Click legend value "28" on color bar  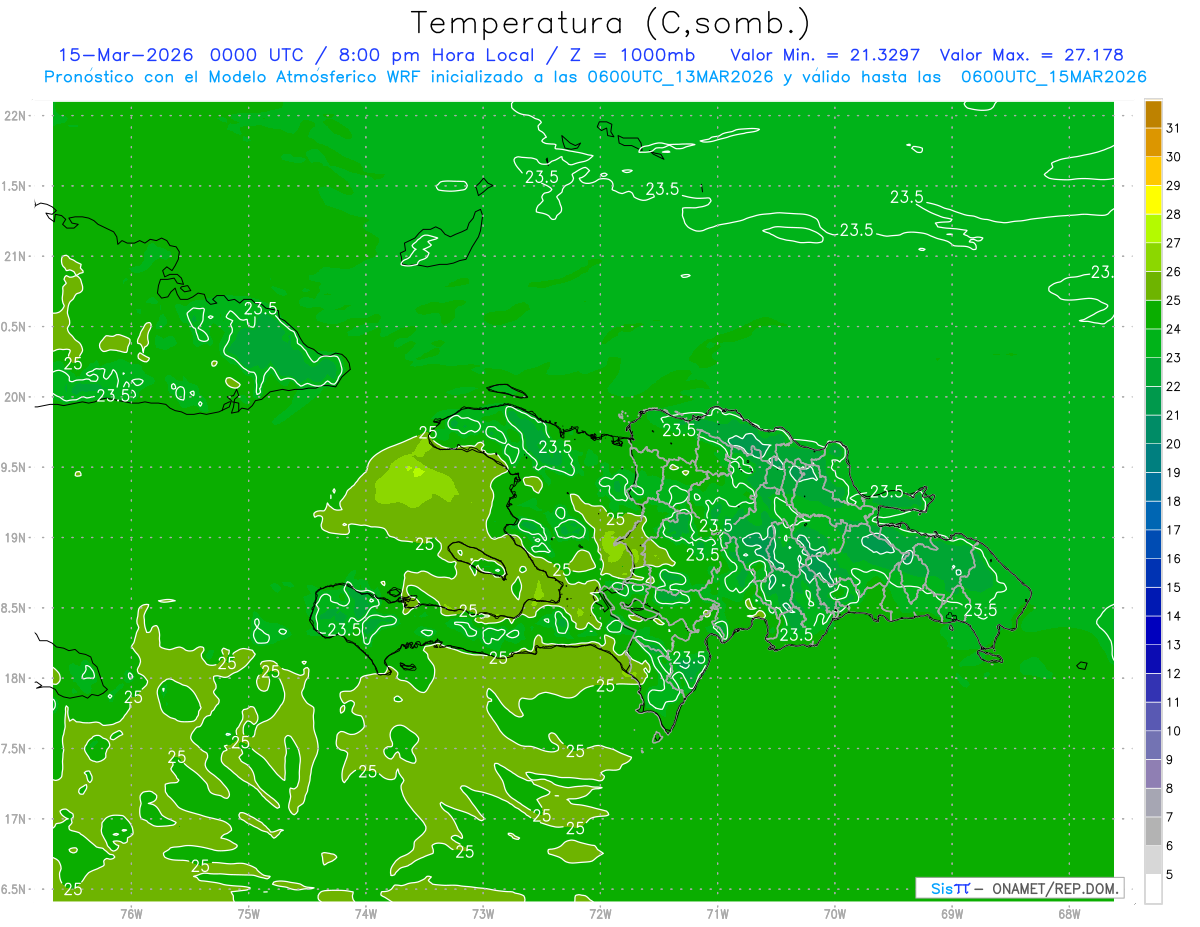coord(1174,214)
